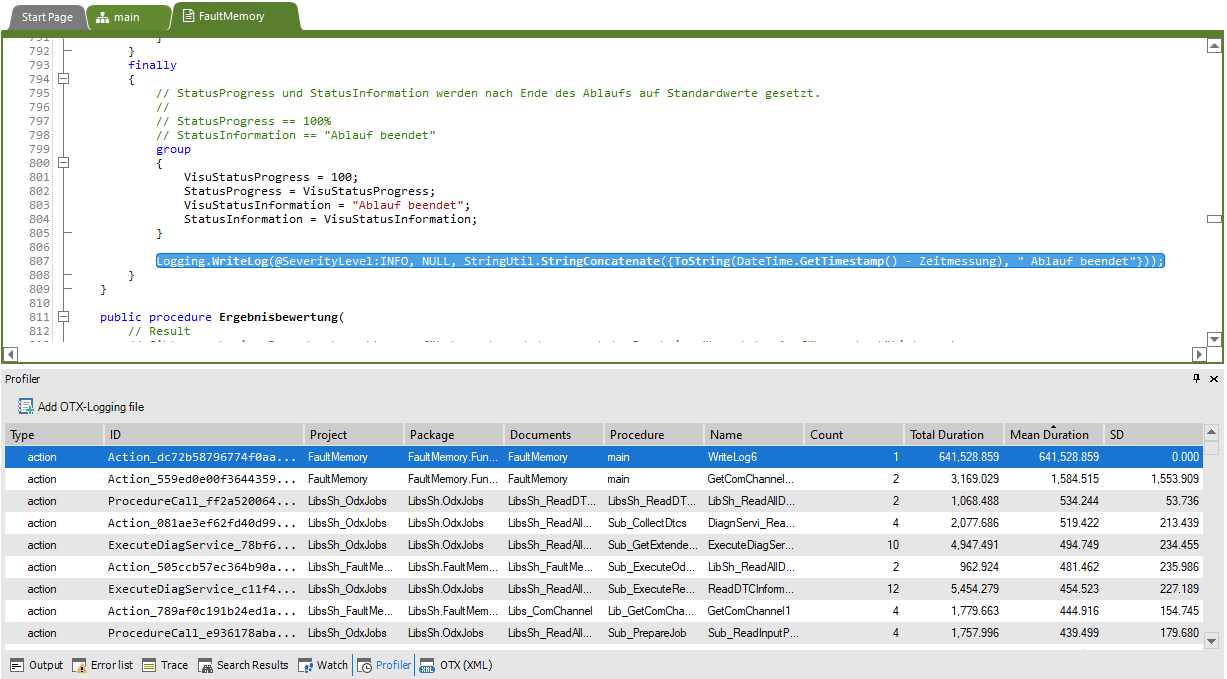Collapse the finally block at line 794
Image resolution: width=1227 pixels, height=679 pixels.
(x=64, y=79)
